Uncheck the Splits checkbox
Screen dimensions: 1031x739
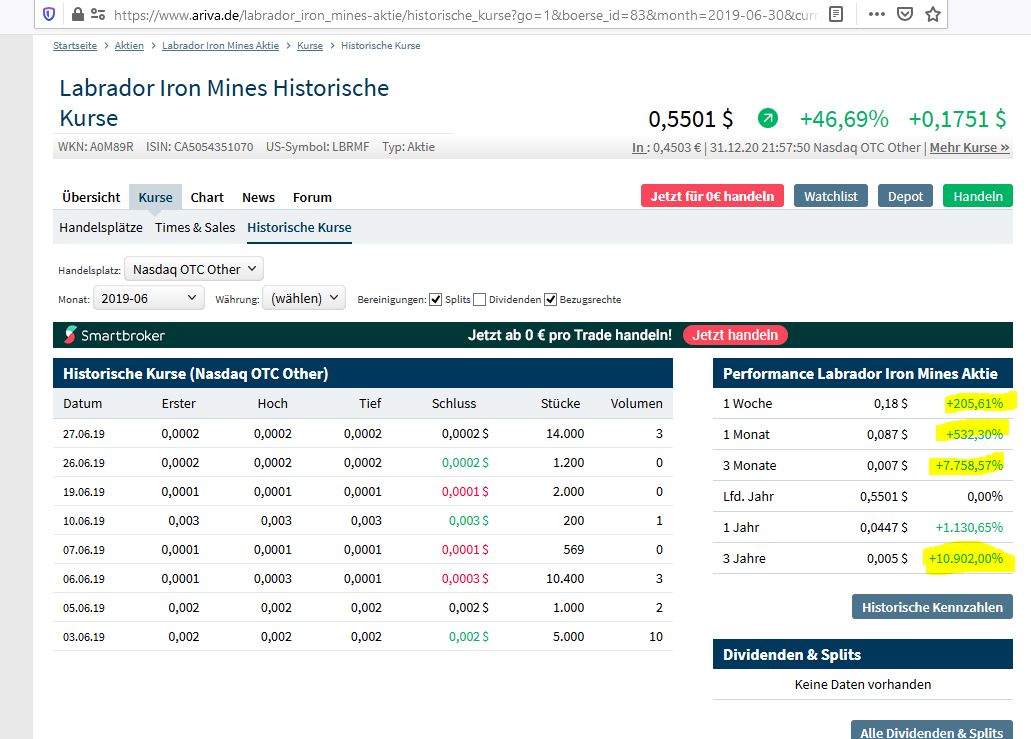pos(437,297)
